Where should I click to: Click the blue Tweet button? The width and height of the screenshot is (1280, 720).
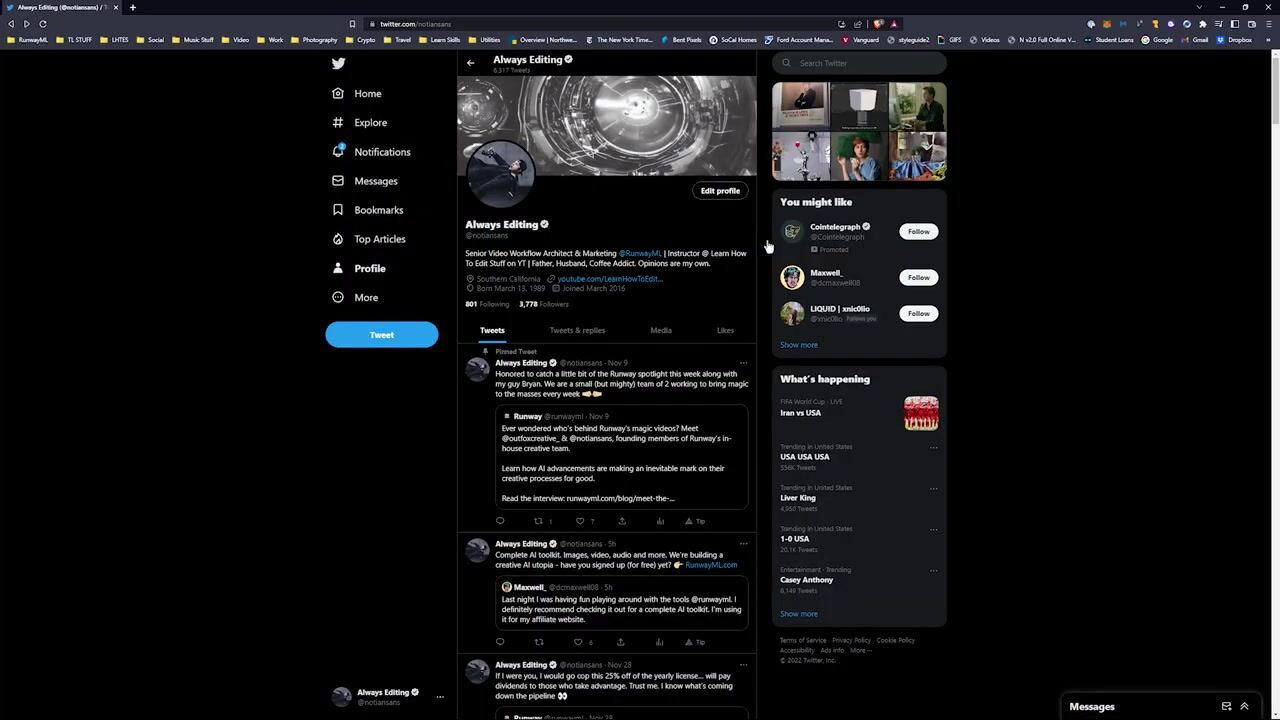pyautogui.click(x=381, y=335)
